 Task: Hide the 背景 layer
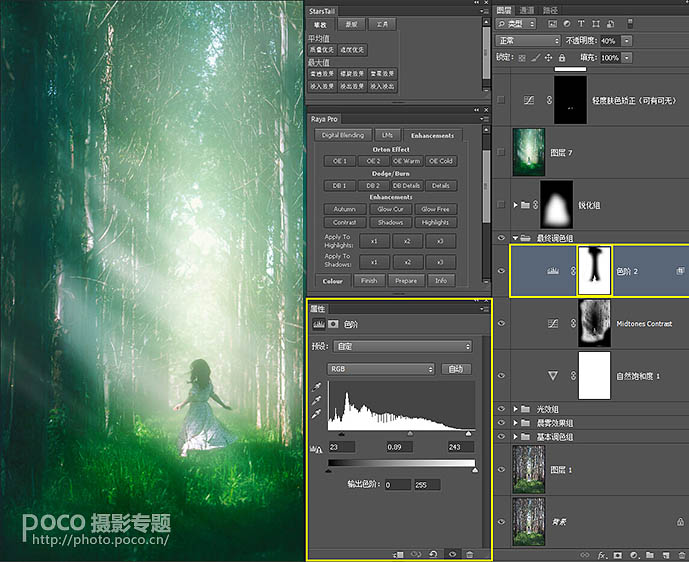501,522
